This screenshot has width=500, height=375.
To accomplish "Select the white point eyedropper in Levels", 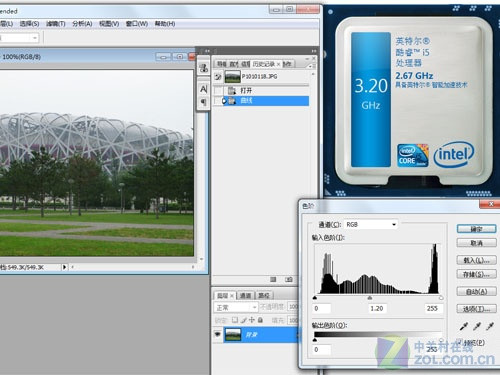I will (x=490, y=326).
